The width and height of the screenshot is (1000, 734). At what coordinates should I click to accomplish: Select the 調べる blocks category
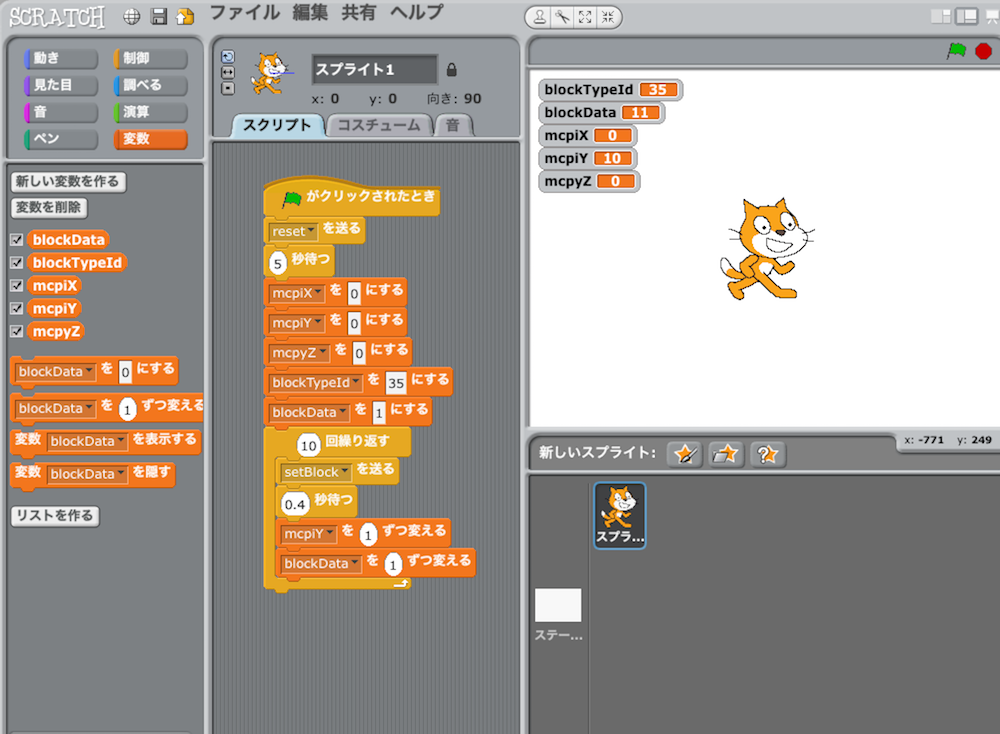151,85
